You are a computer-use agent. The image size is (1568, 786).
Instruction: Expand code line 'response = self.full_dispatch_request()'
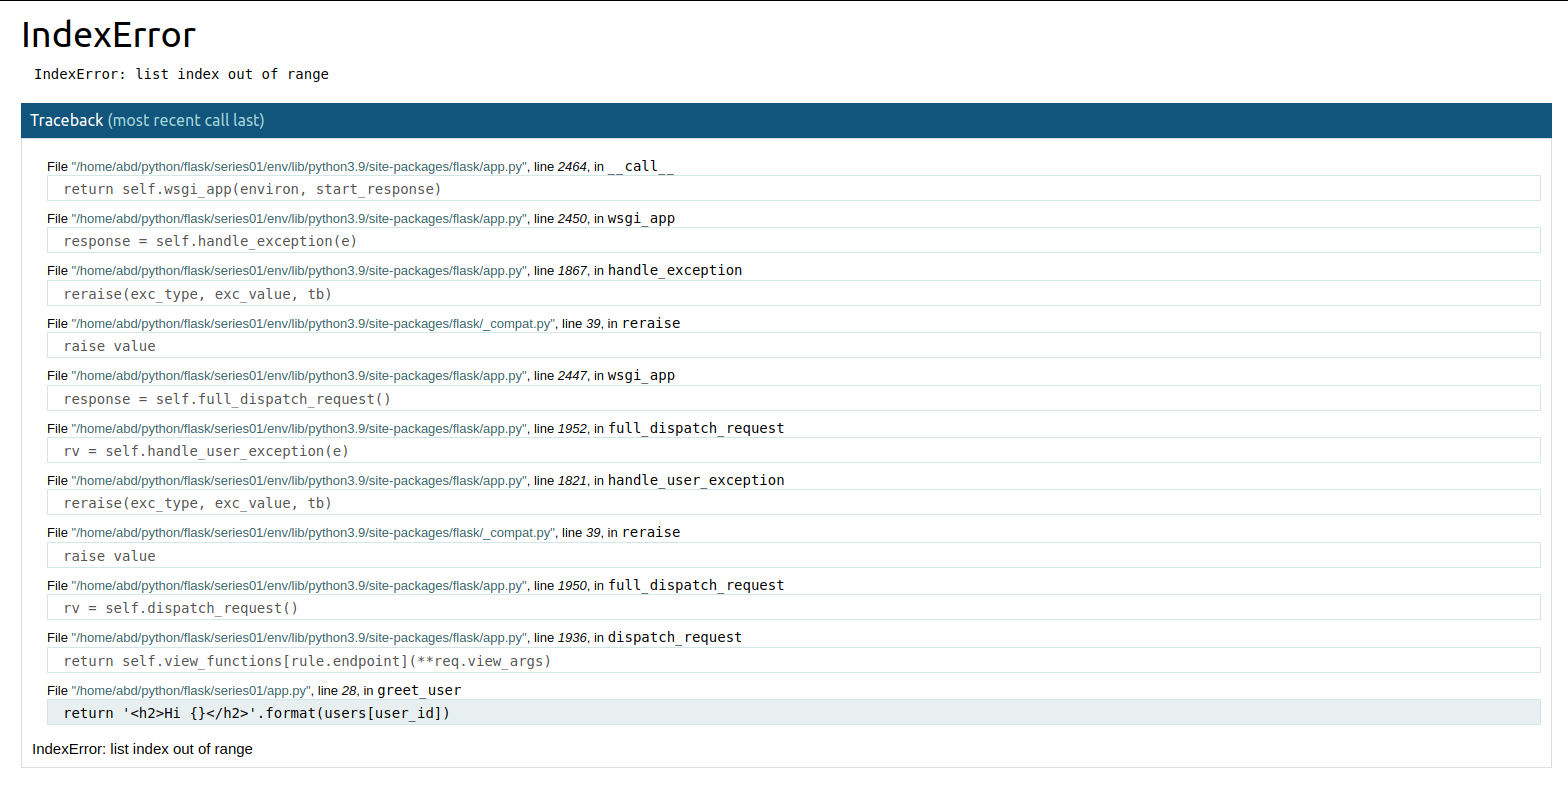793,399
